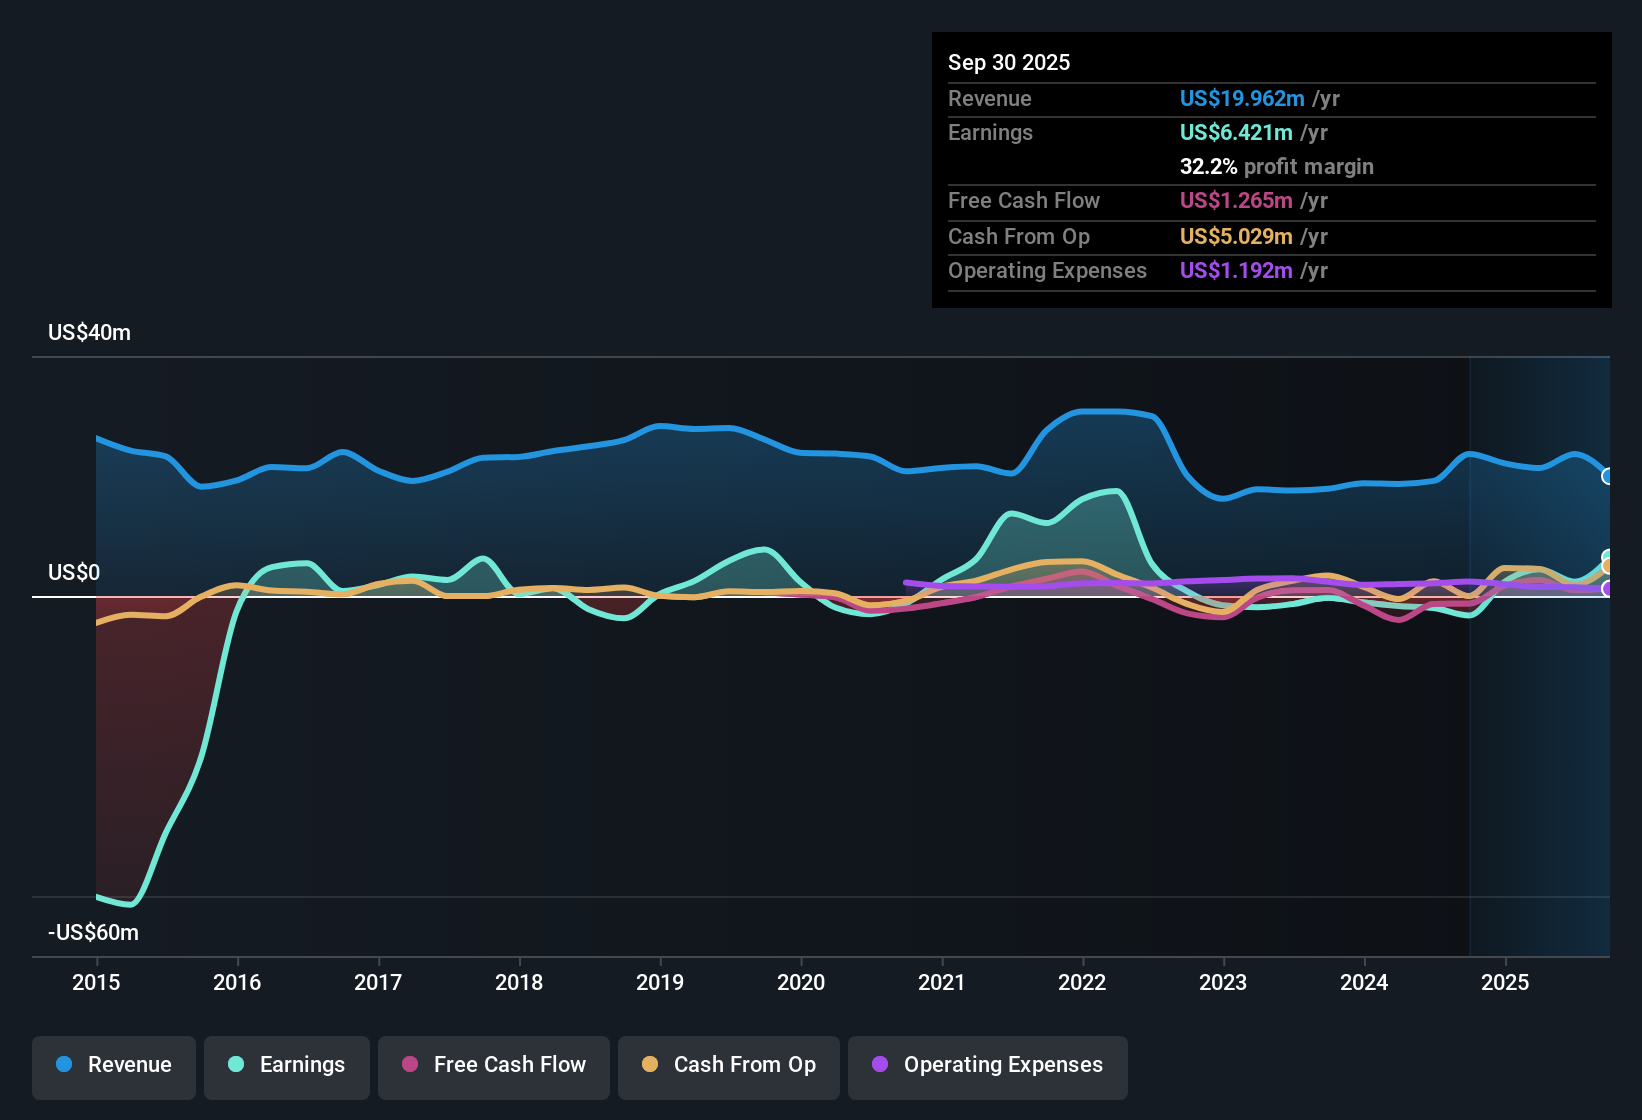Select the 2025 axis label
Screen dimensions: 1642x1120
pyautogui.click(x=1507, y=983)
